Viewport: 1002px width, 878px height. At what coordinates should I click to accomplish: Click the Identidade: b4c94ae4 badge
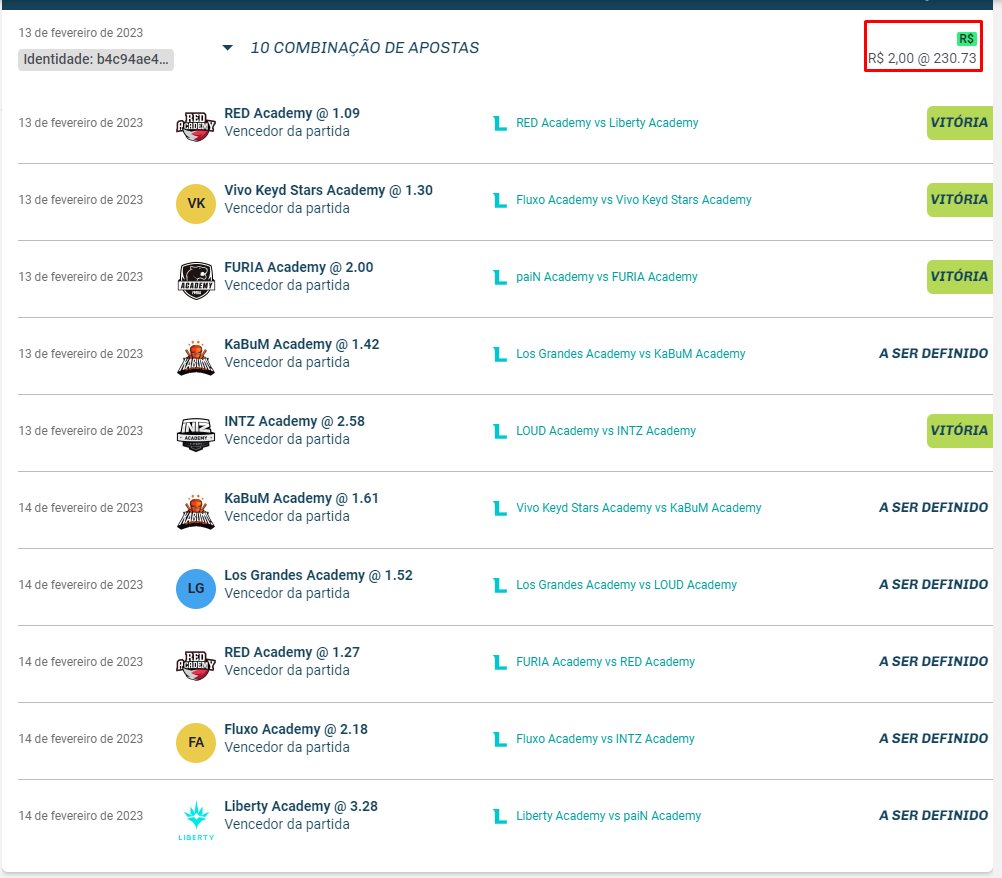click(x=96, y=59)
